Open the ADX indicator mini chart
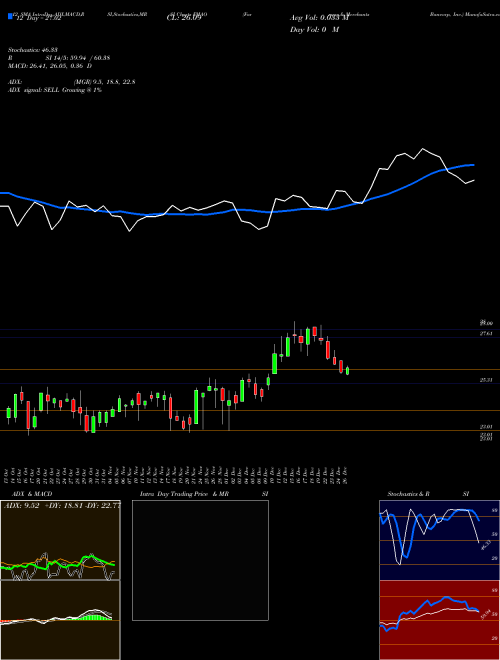Viewport: 500px width, 660px height. point(60,540)
